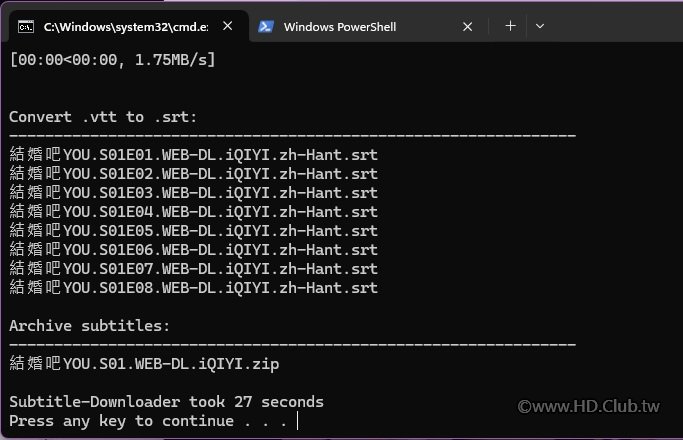
Task: Click the S01E03 .srt file name line
Action: coord(193,193)
